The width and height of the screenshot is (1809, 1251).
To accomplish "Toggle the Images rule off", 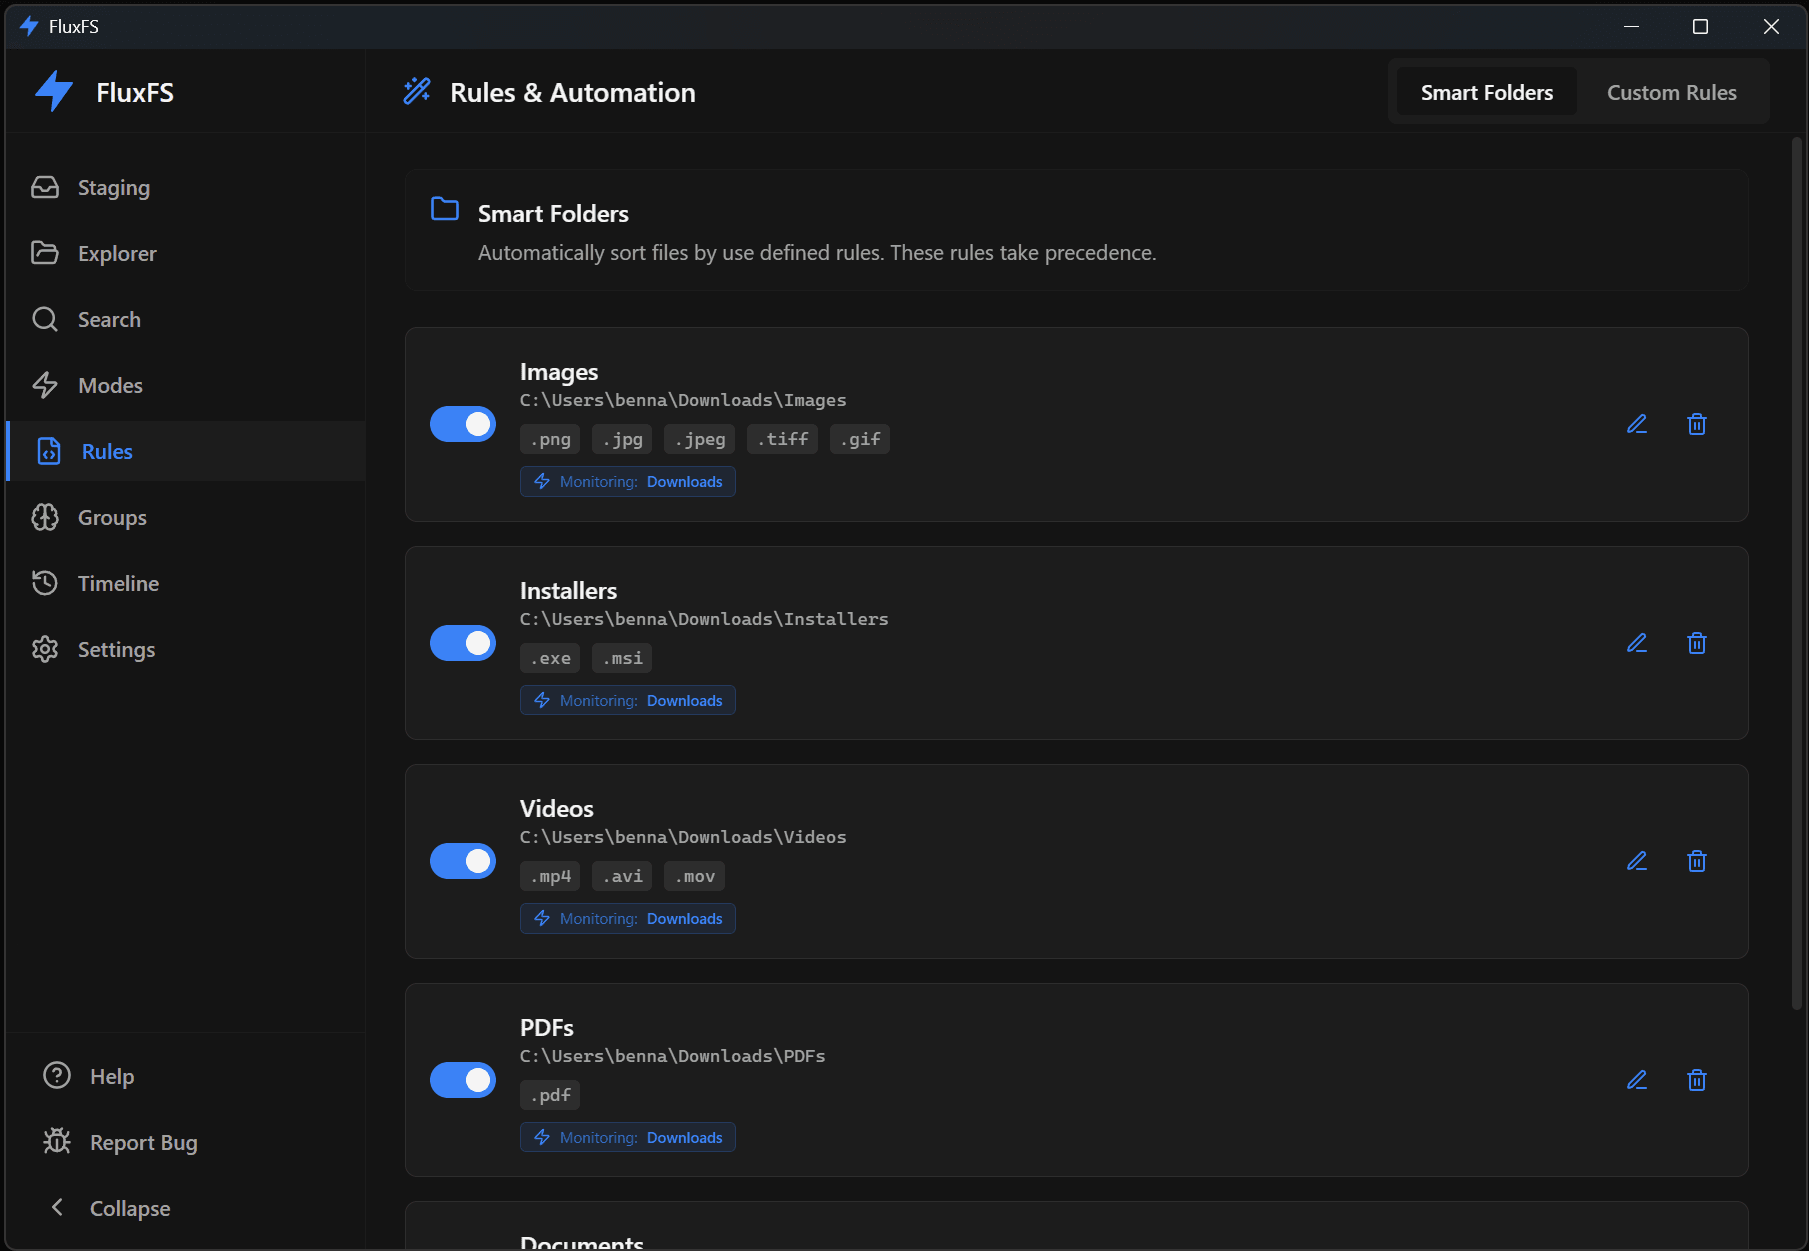I will 462,424.
